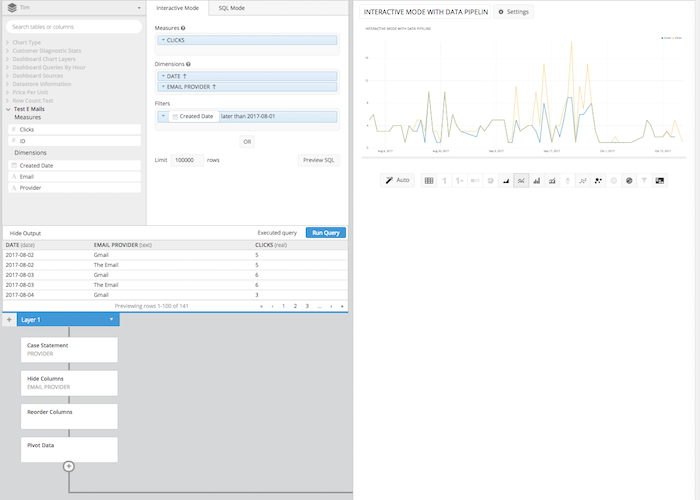The height and width of the screenshot is (500, 700).
Task: Select the Pie chart type icon
Action: [490, 180]
